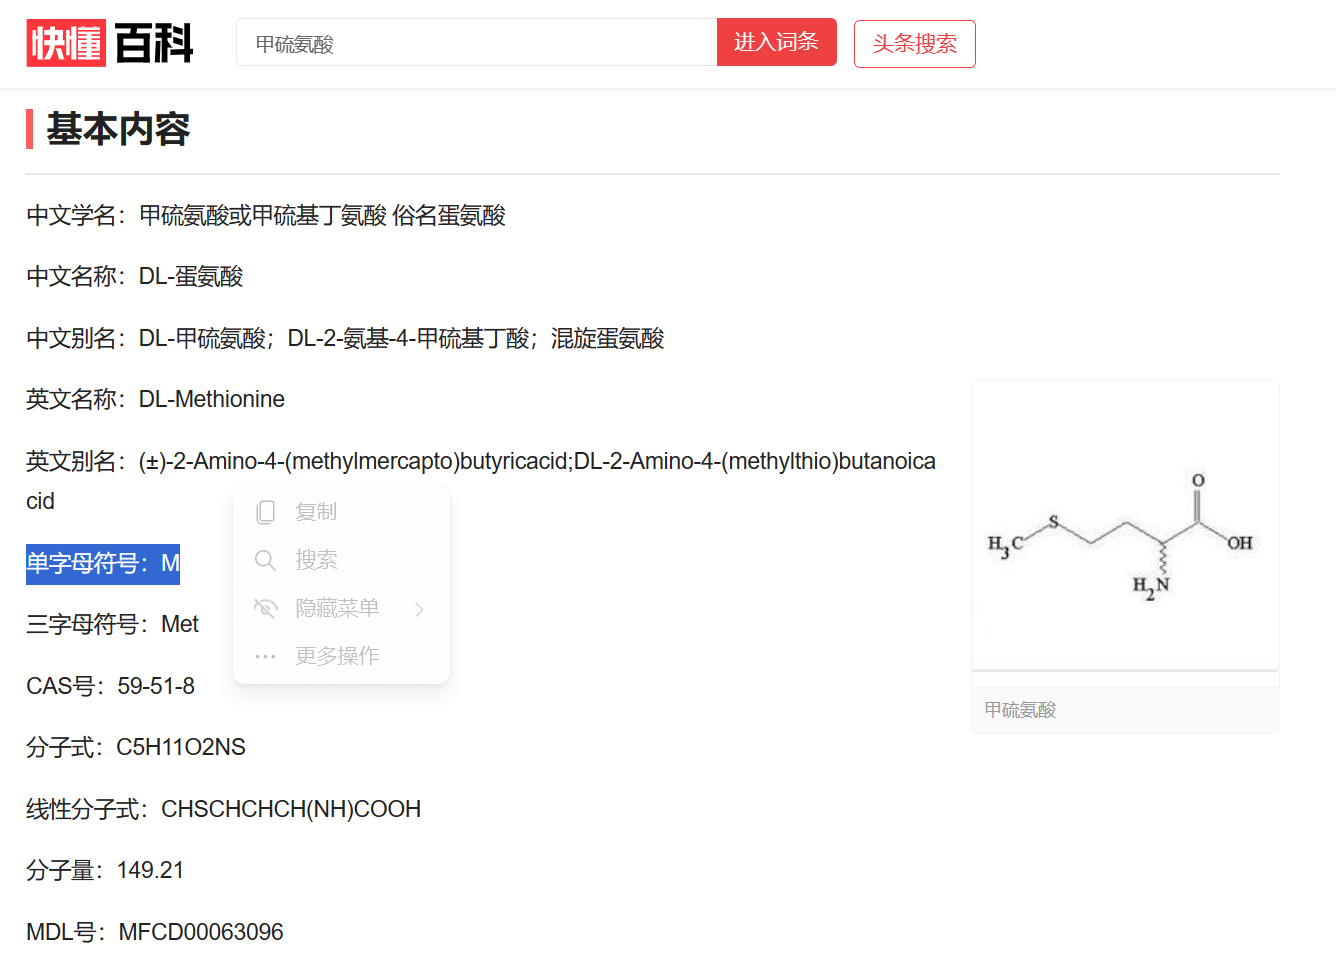This screenshot has width=1336, height=958.
Task: Click the 基本内容 section heading
Action: coord(118,129)
